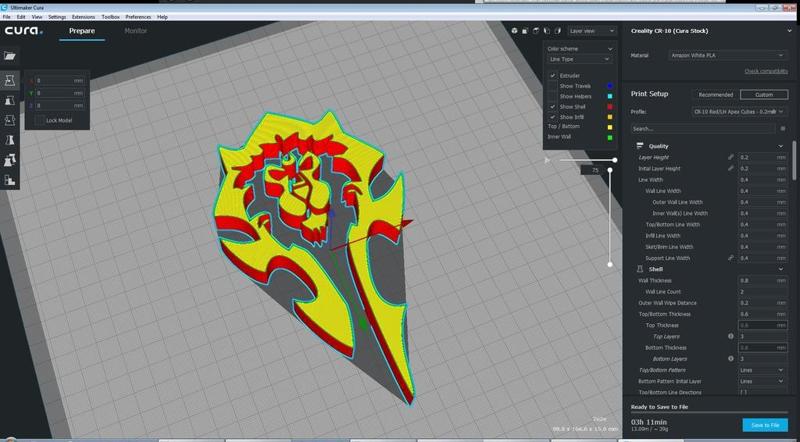Click the link icon beside Initial Layer Height
The width and height of the screenshot is (800, 442).
731,168
